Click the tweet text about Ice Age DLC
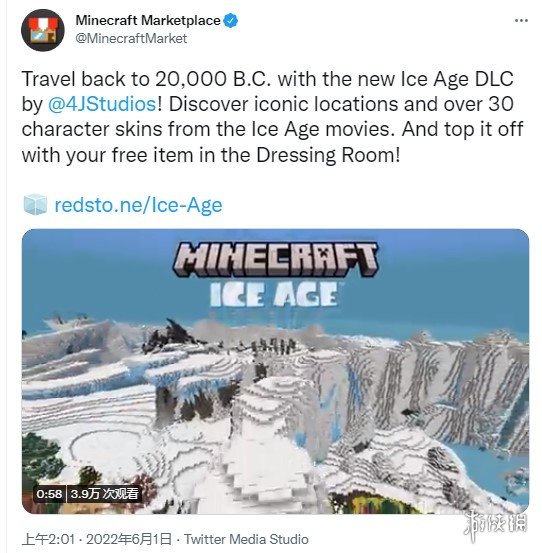The image size is (542, 553). pyautogui.click(x=272, y=117)
